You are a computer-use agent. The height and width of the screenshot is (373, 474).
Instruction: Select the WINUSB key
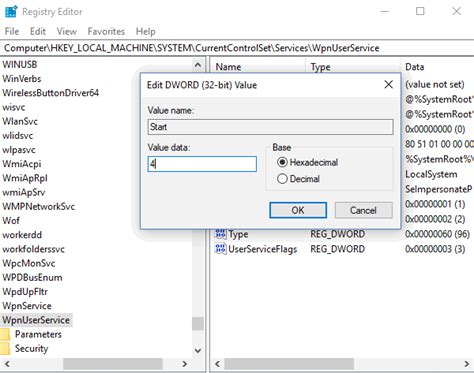point(20,65)
